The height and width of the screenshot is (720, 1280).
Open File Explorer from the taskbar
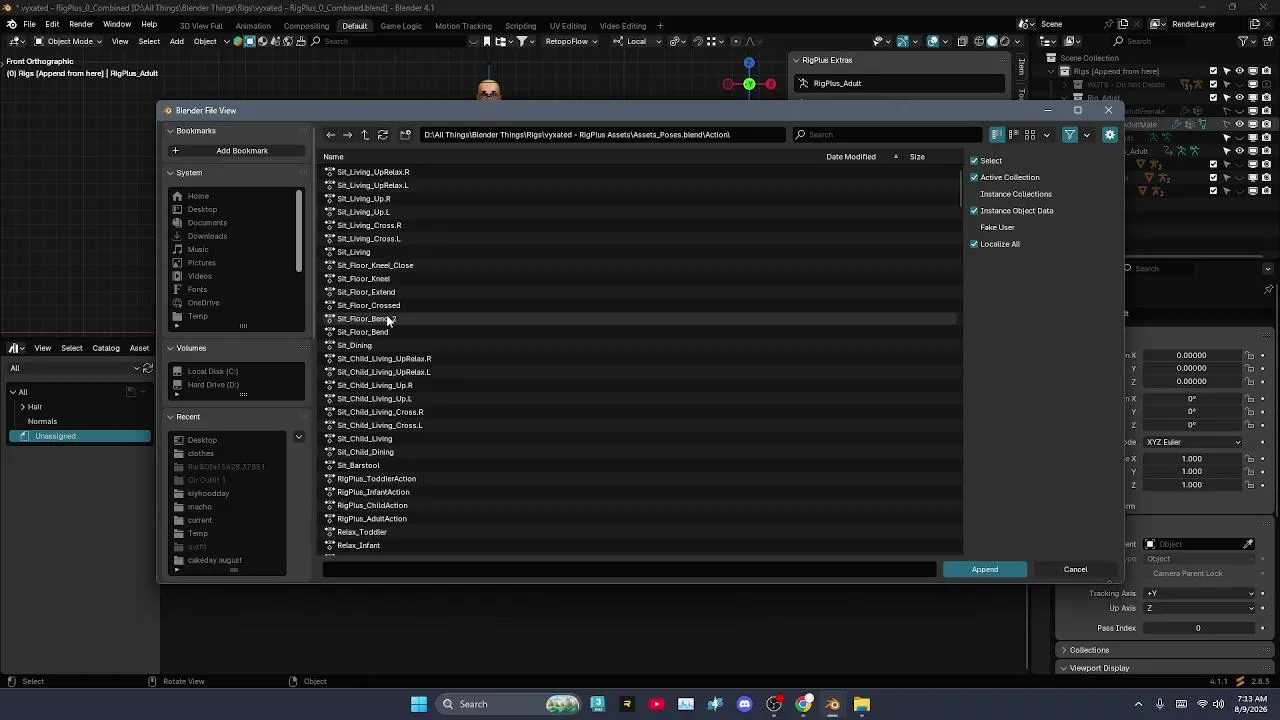pyautogui.click(x=862, y=704)
